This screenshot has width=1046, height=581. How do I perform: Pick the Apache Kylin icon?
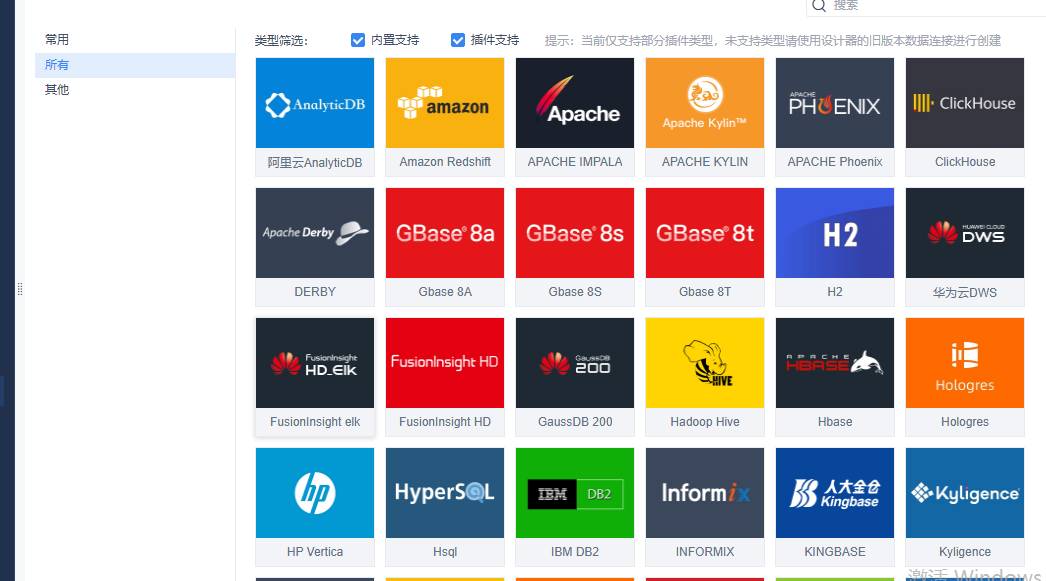point(705,103)
